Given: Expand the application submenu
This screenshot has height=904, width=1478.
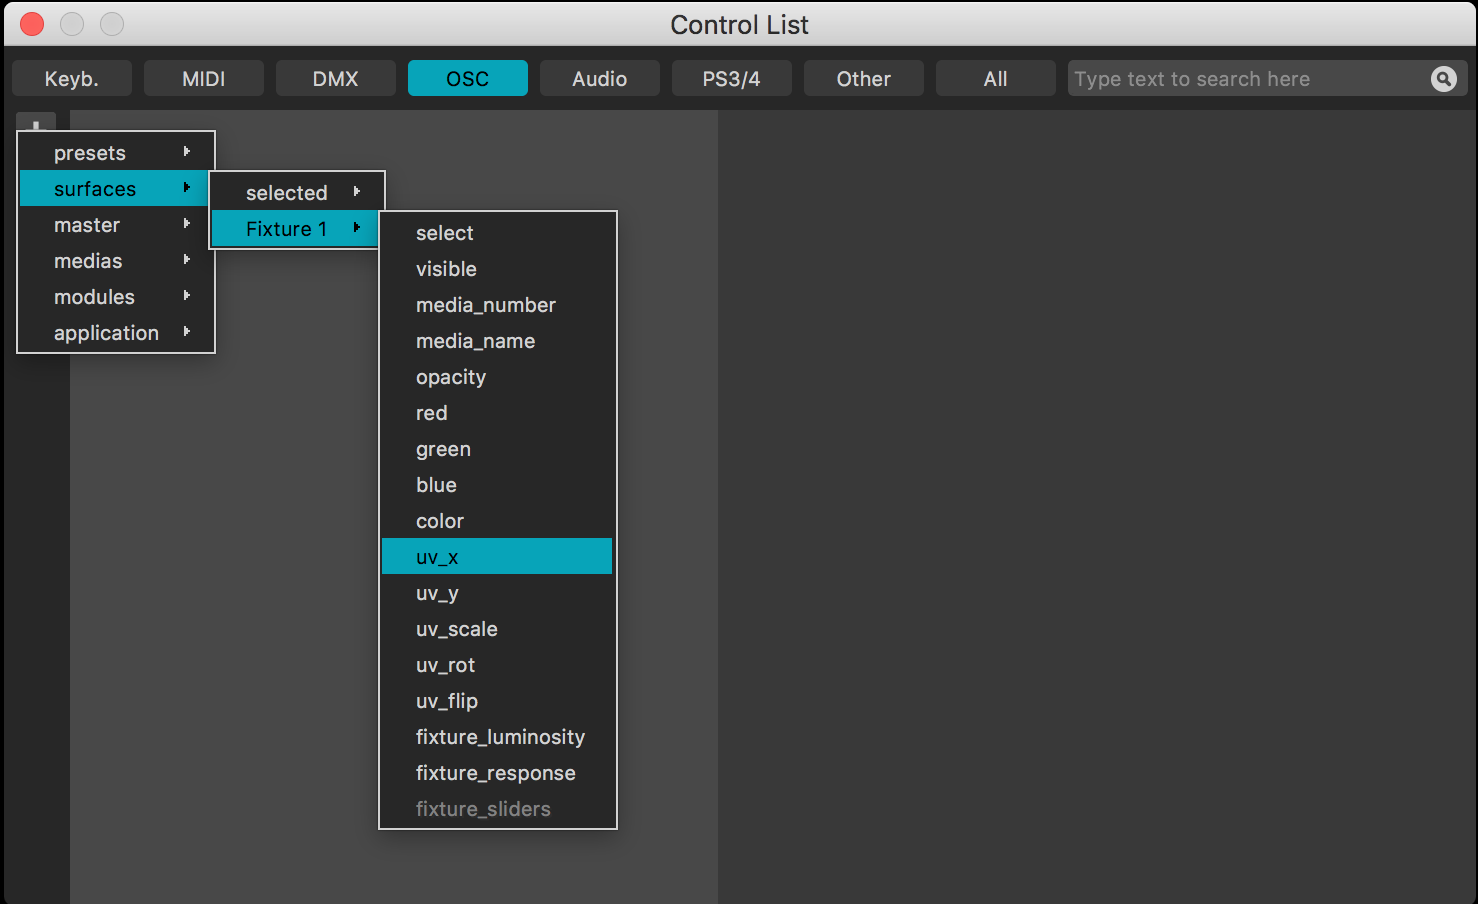Looking at the screenshot, I should (x=117, y=333).
